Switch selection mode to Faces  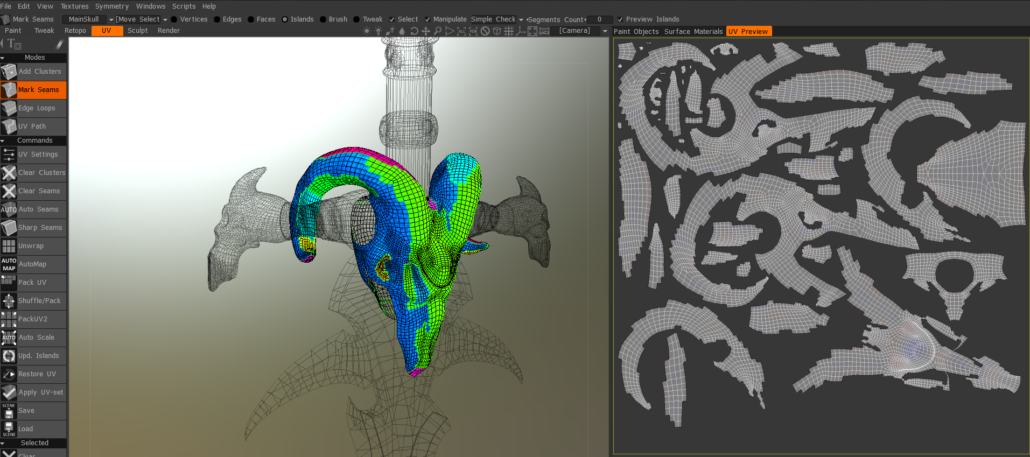click(x=250, y=19)
